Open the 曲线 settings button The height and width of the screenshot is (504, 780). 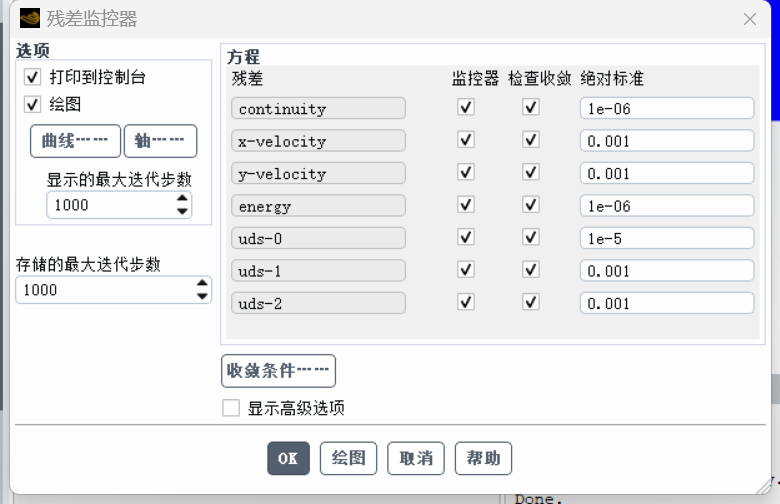tap(75, 141)
